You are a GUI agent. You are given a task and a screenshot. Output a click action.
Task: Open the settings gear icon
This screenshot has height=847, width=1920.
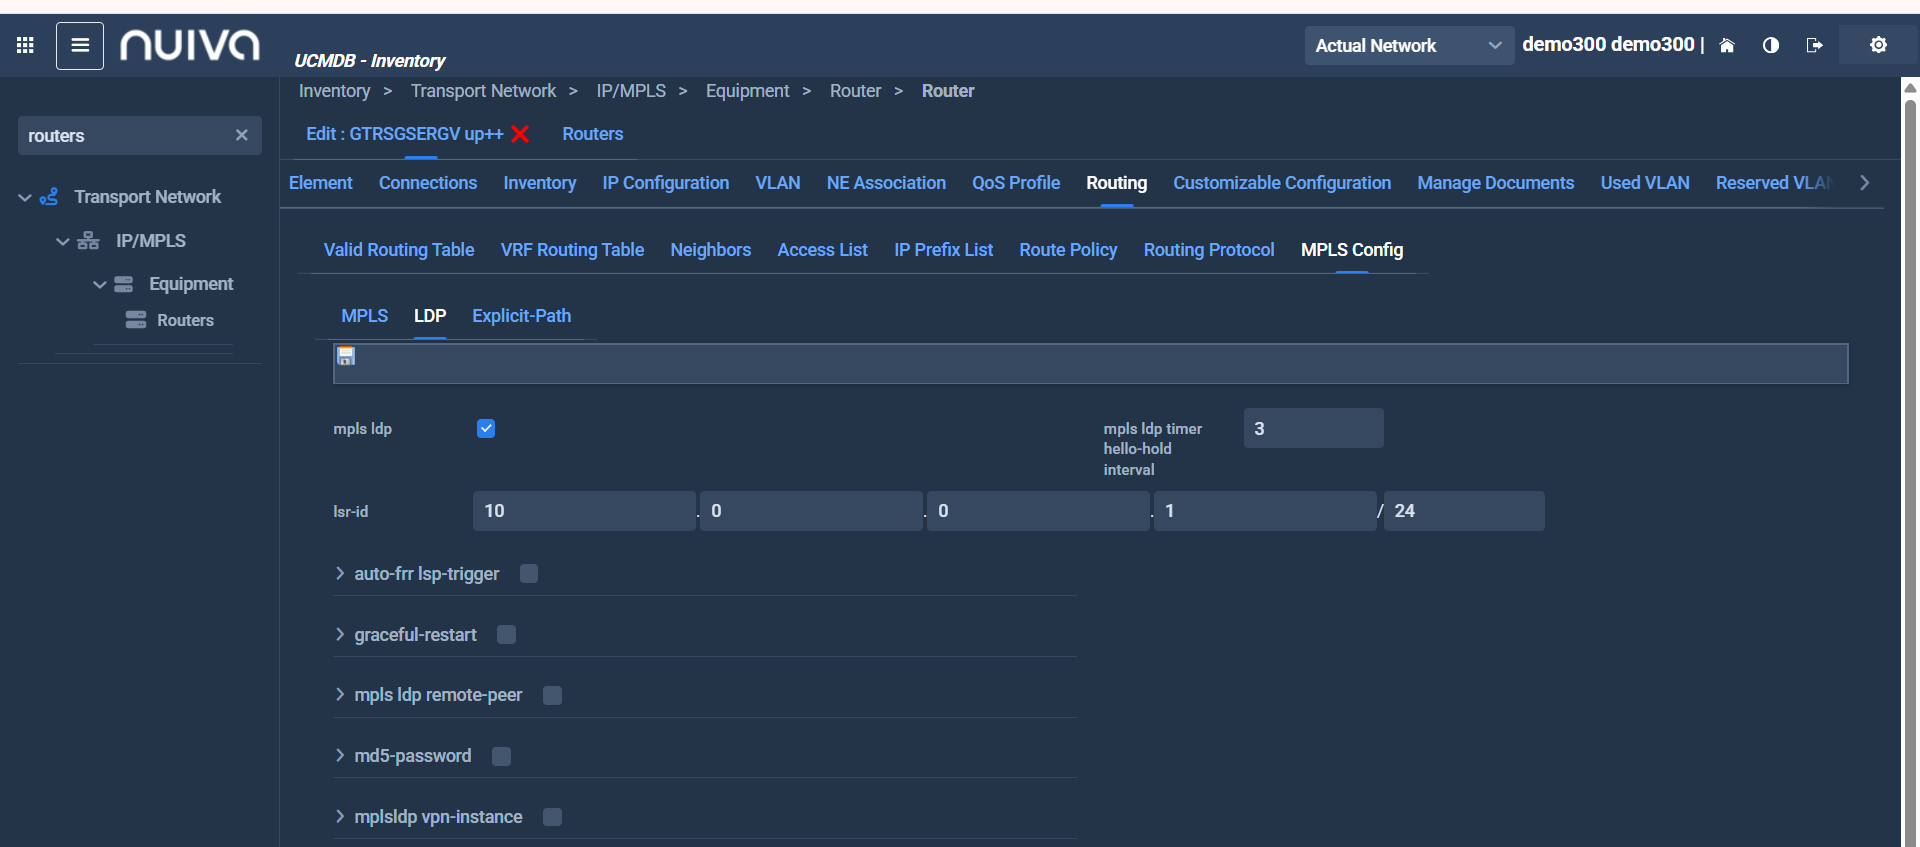point(1878,45)
